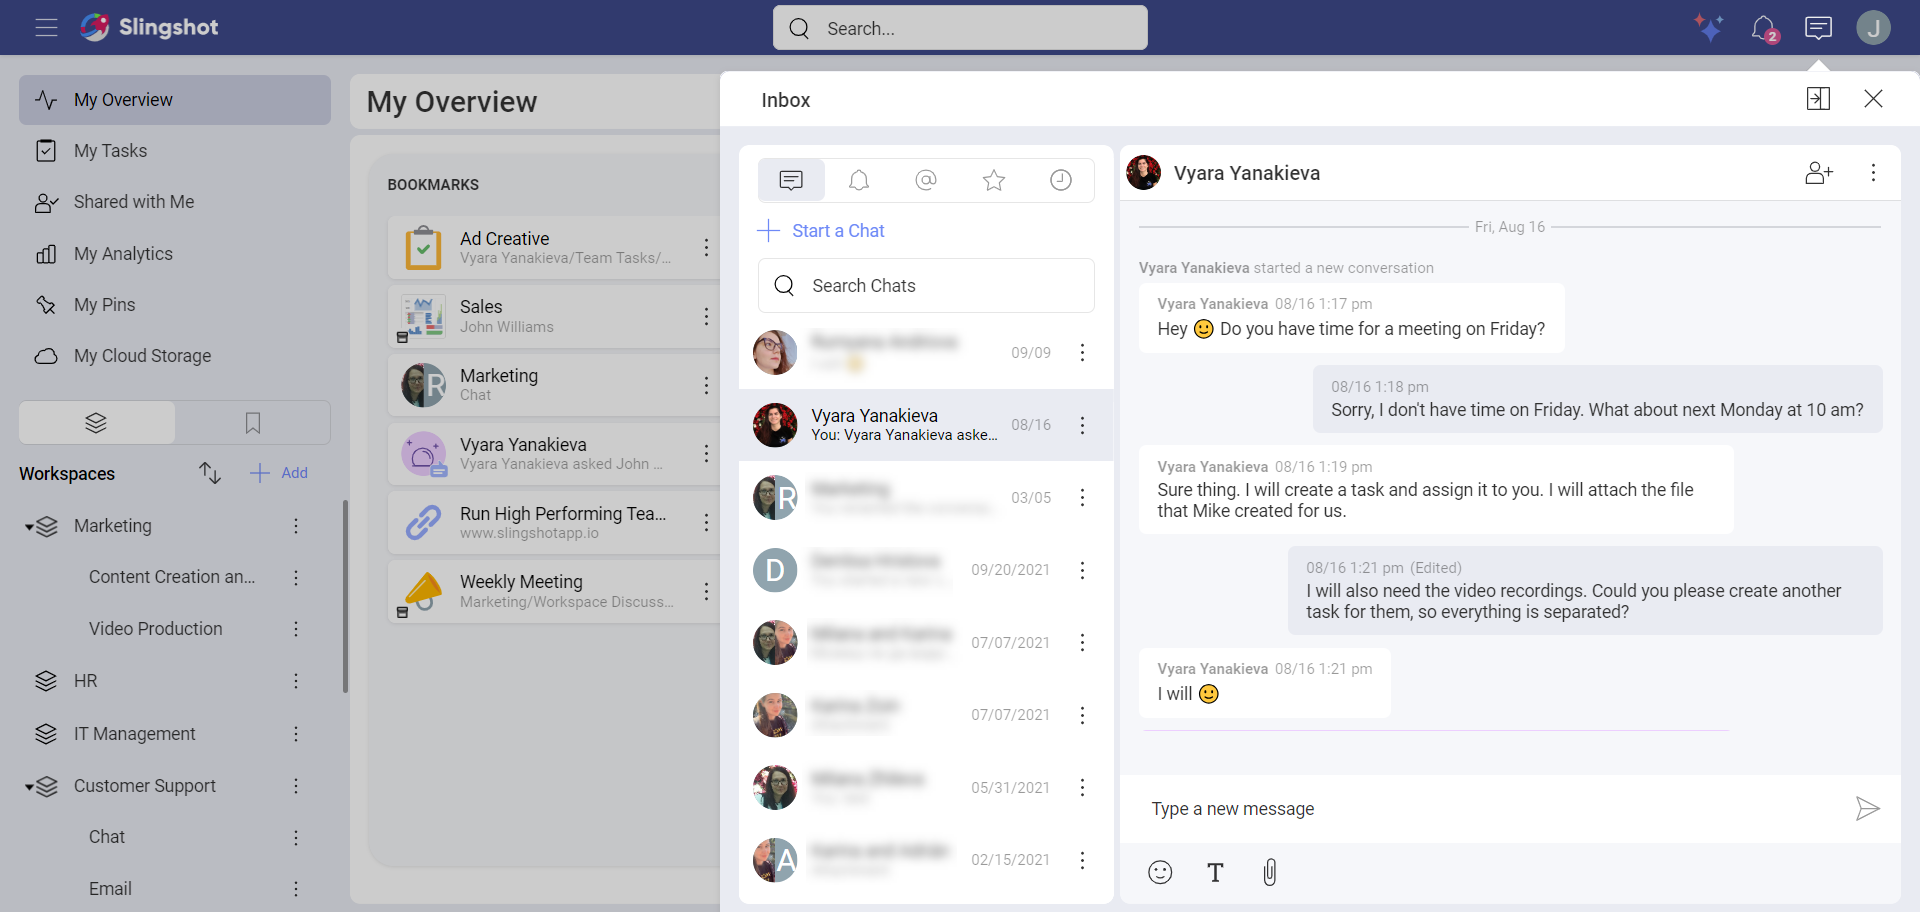This screenshot has height=912, width=1920.
Task: Add a new workspace
Action: click(279, 473)
